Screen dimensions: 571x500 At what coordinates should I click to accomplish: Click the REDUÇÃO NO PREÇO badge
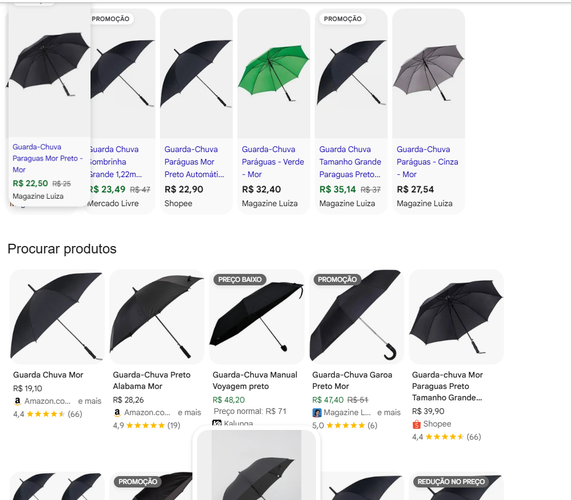[x=451, y=481]
